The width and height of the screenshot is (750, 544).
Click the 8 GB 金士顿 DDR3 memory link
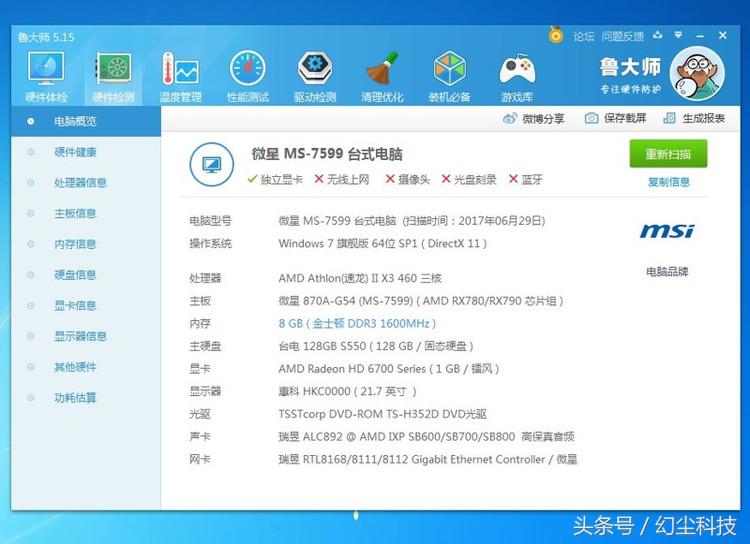(x=357, y=324)
